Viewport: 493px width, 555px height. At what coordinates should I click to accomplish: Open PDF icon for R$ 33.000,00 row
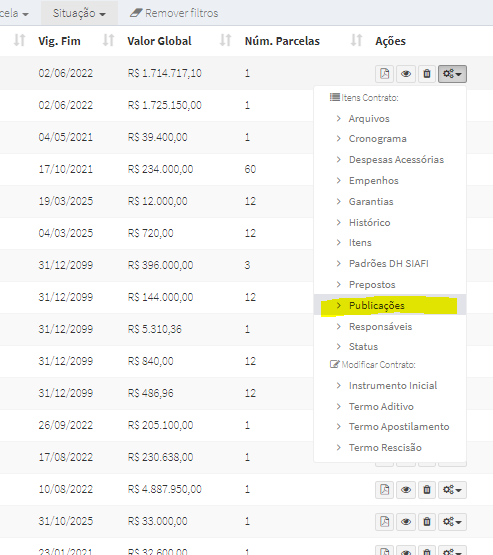[x=384, y=522]
